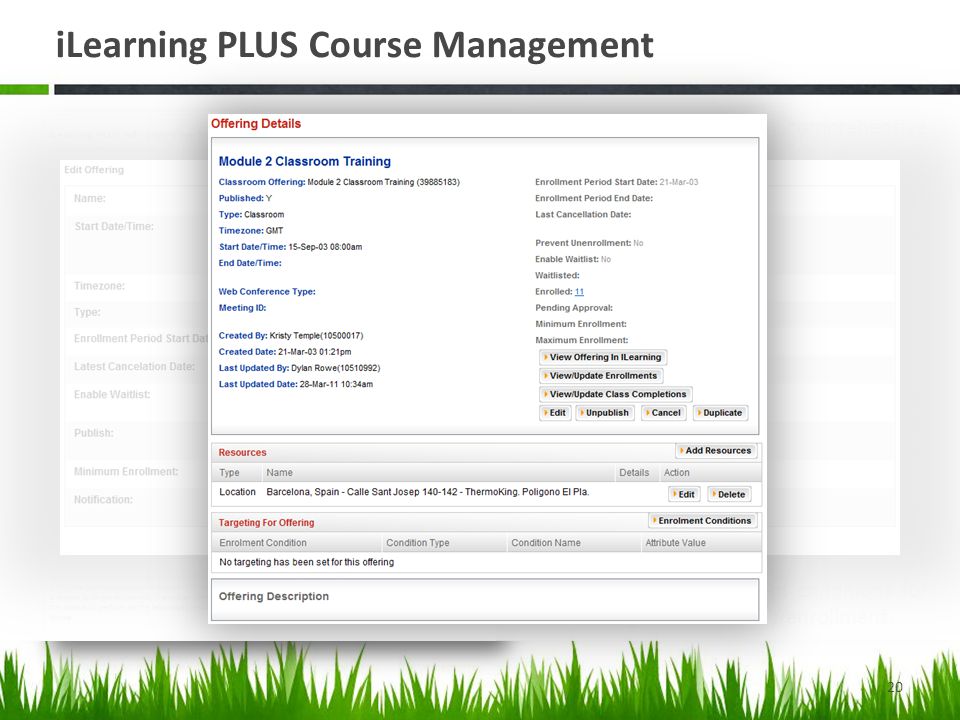The width and height of the screenshot is (960, 720).
Task: Click the start time '15-Sep-03 08:00am'
Action: pos(325,247)
